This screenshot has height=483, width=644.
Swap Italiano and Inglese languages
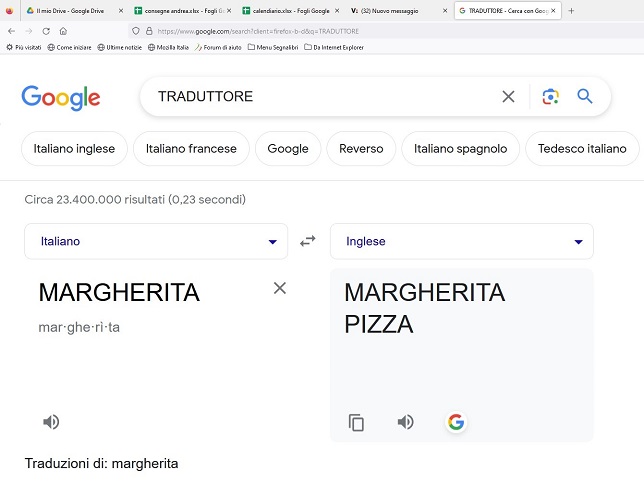[308, 241]
